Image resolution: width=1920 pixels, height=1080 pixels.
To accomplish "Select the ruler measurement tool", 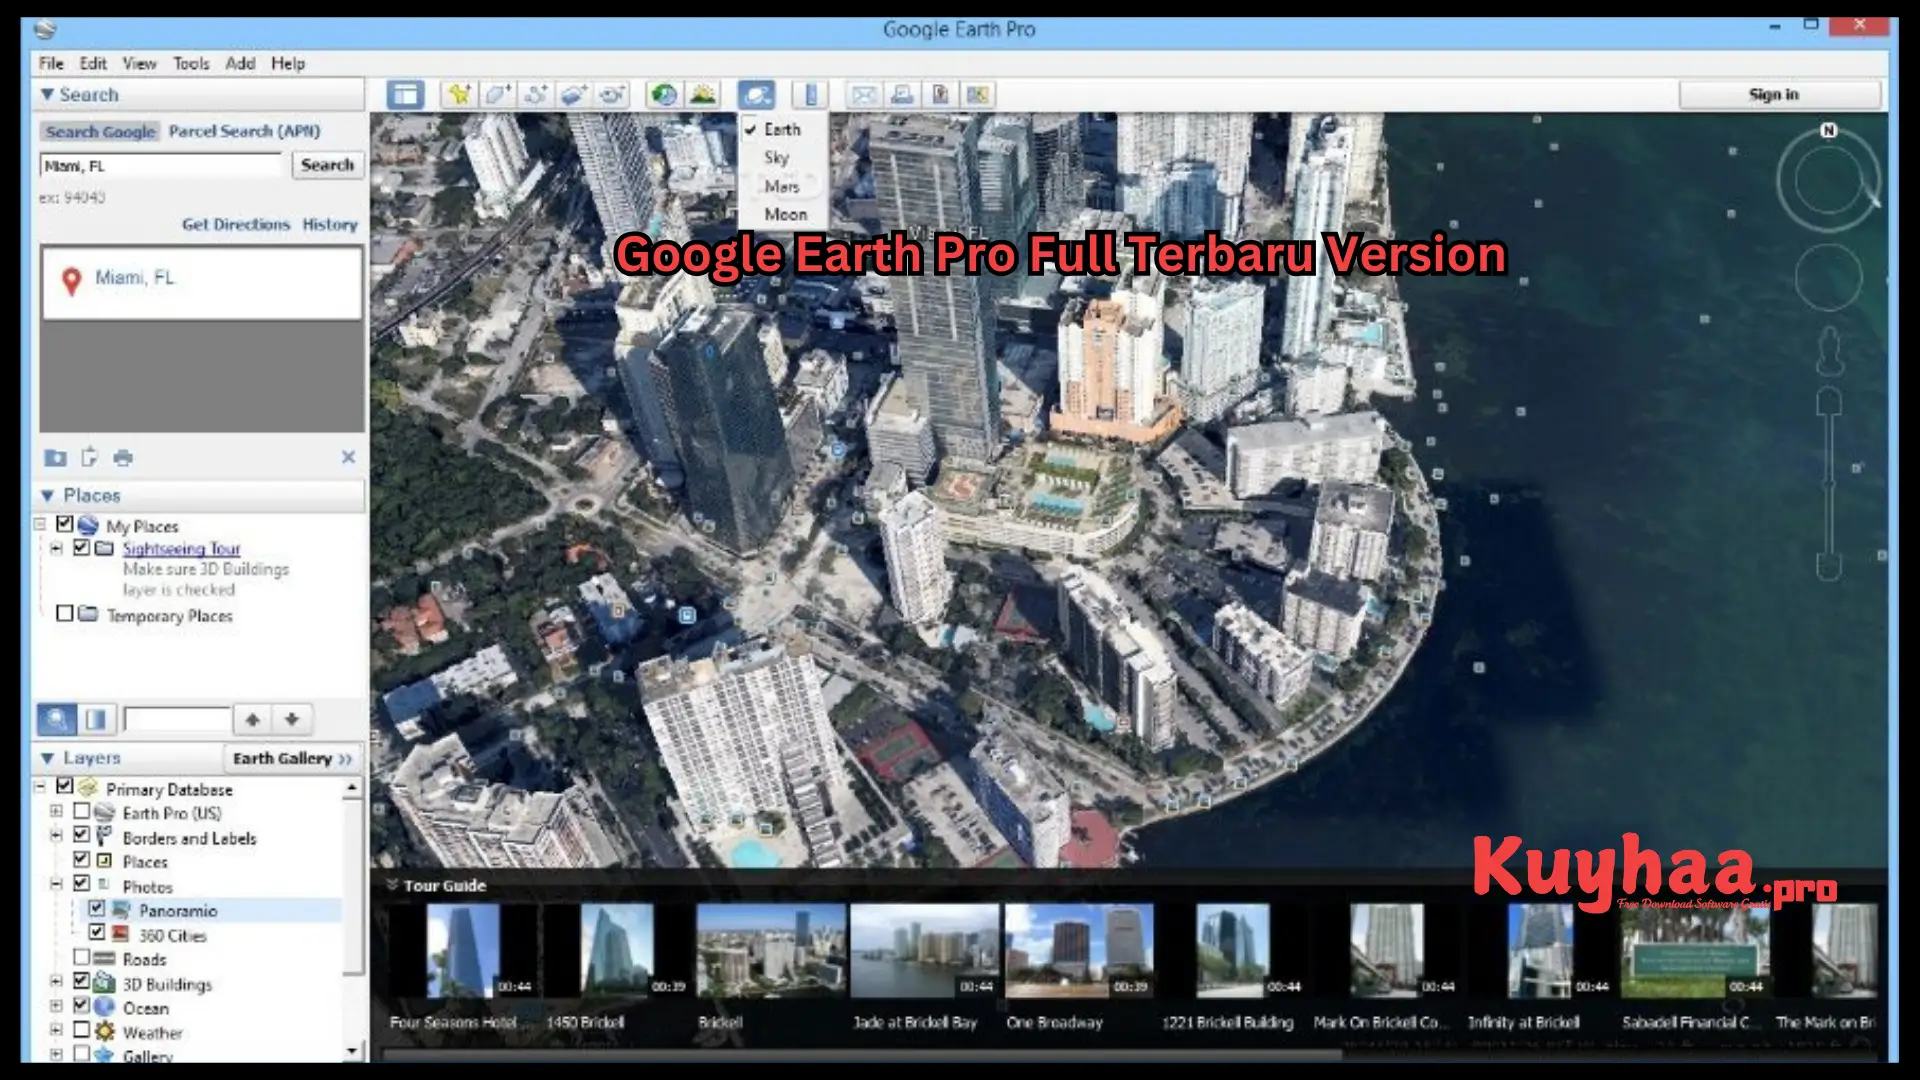I will point(810,95).
